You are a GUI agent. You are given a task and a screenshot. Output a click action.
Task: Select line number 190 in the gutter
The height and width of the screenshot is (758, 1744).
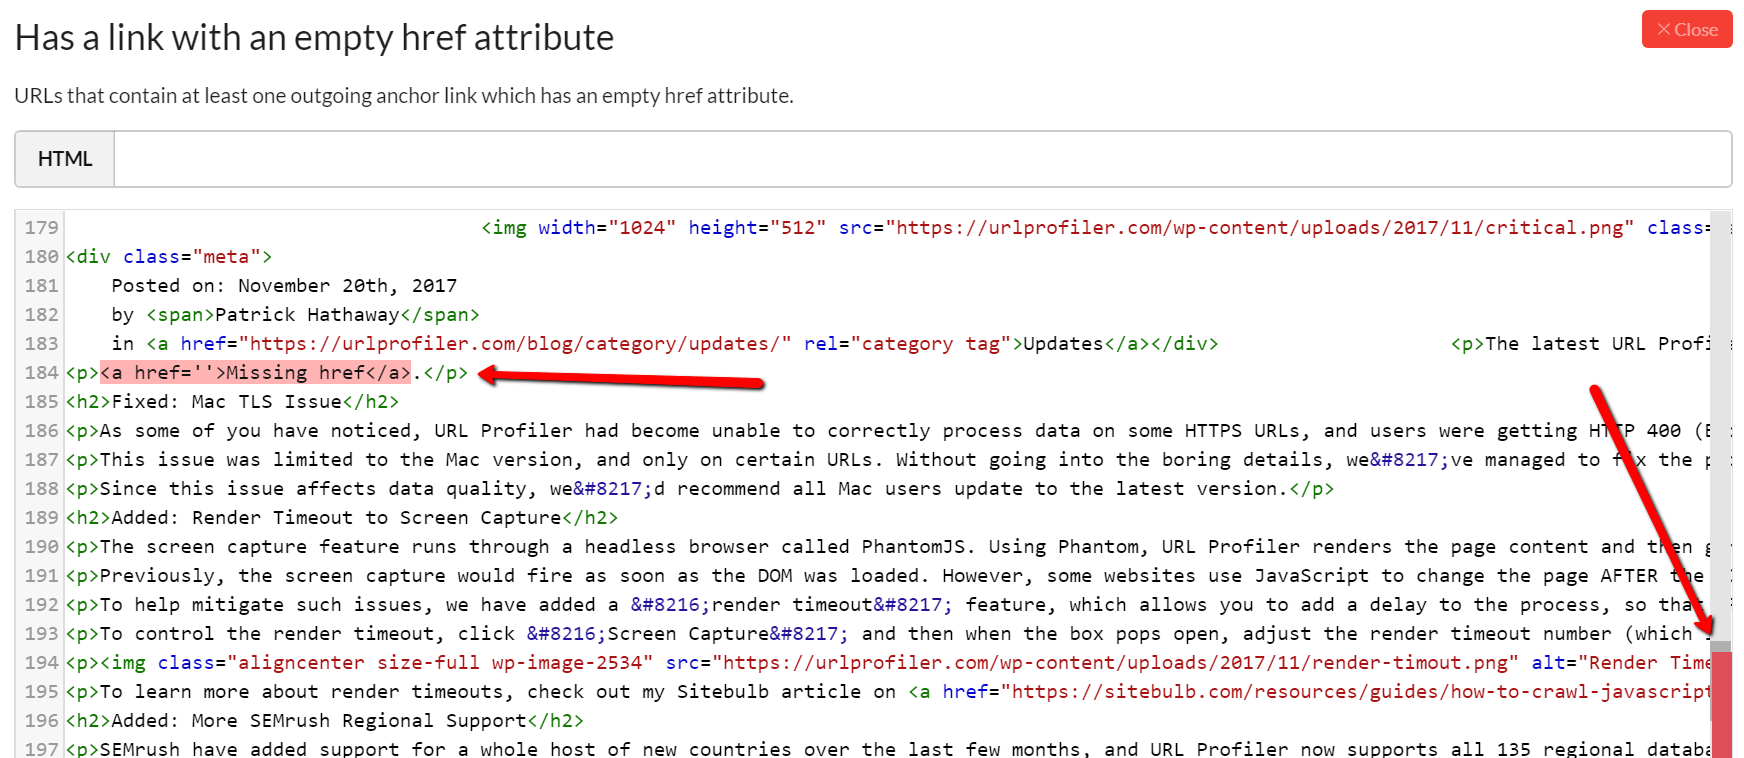coord(41,547)
